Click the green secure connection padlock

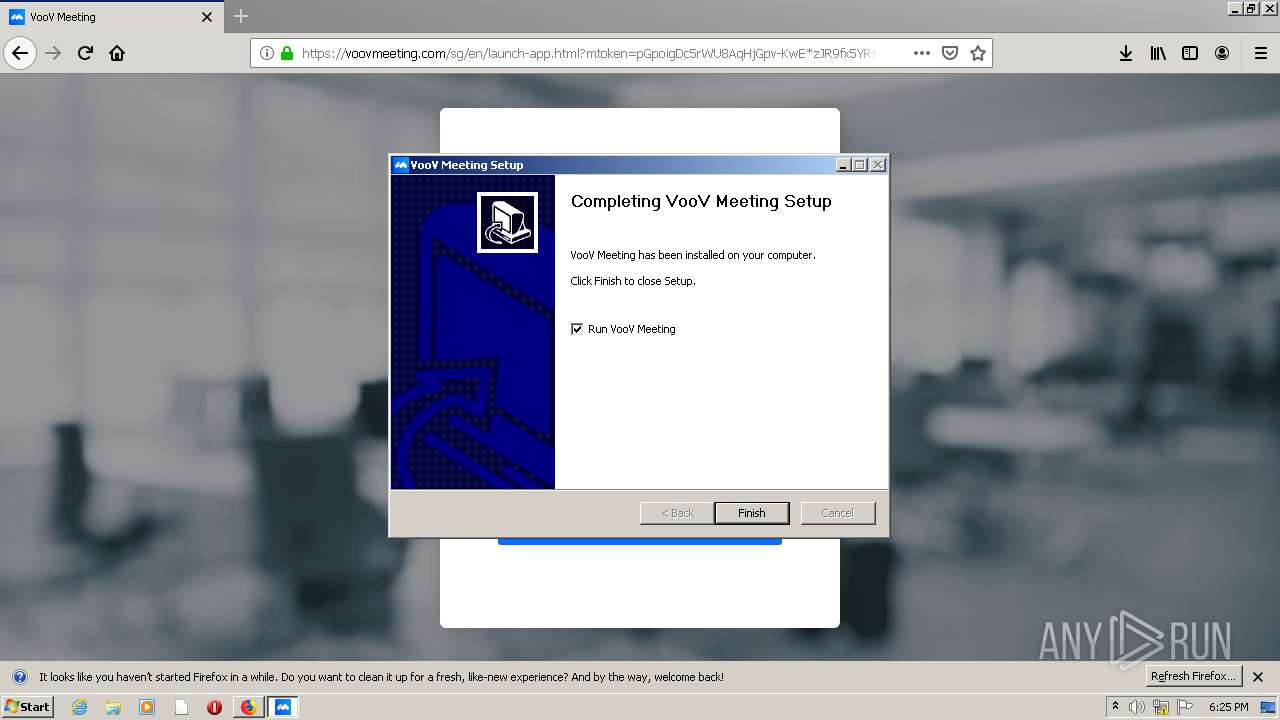point(287,53)
